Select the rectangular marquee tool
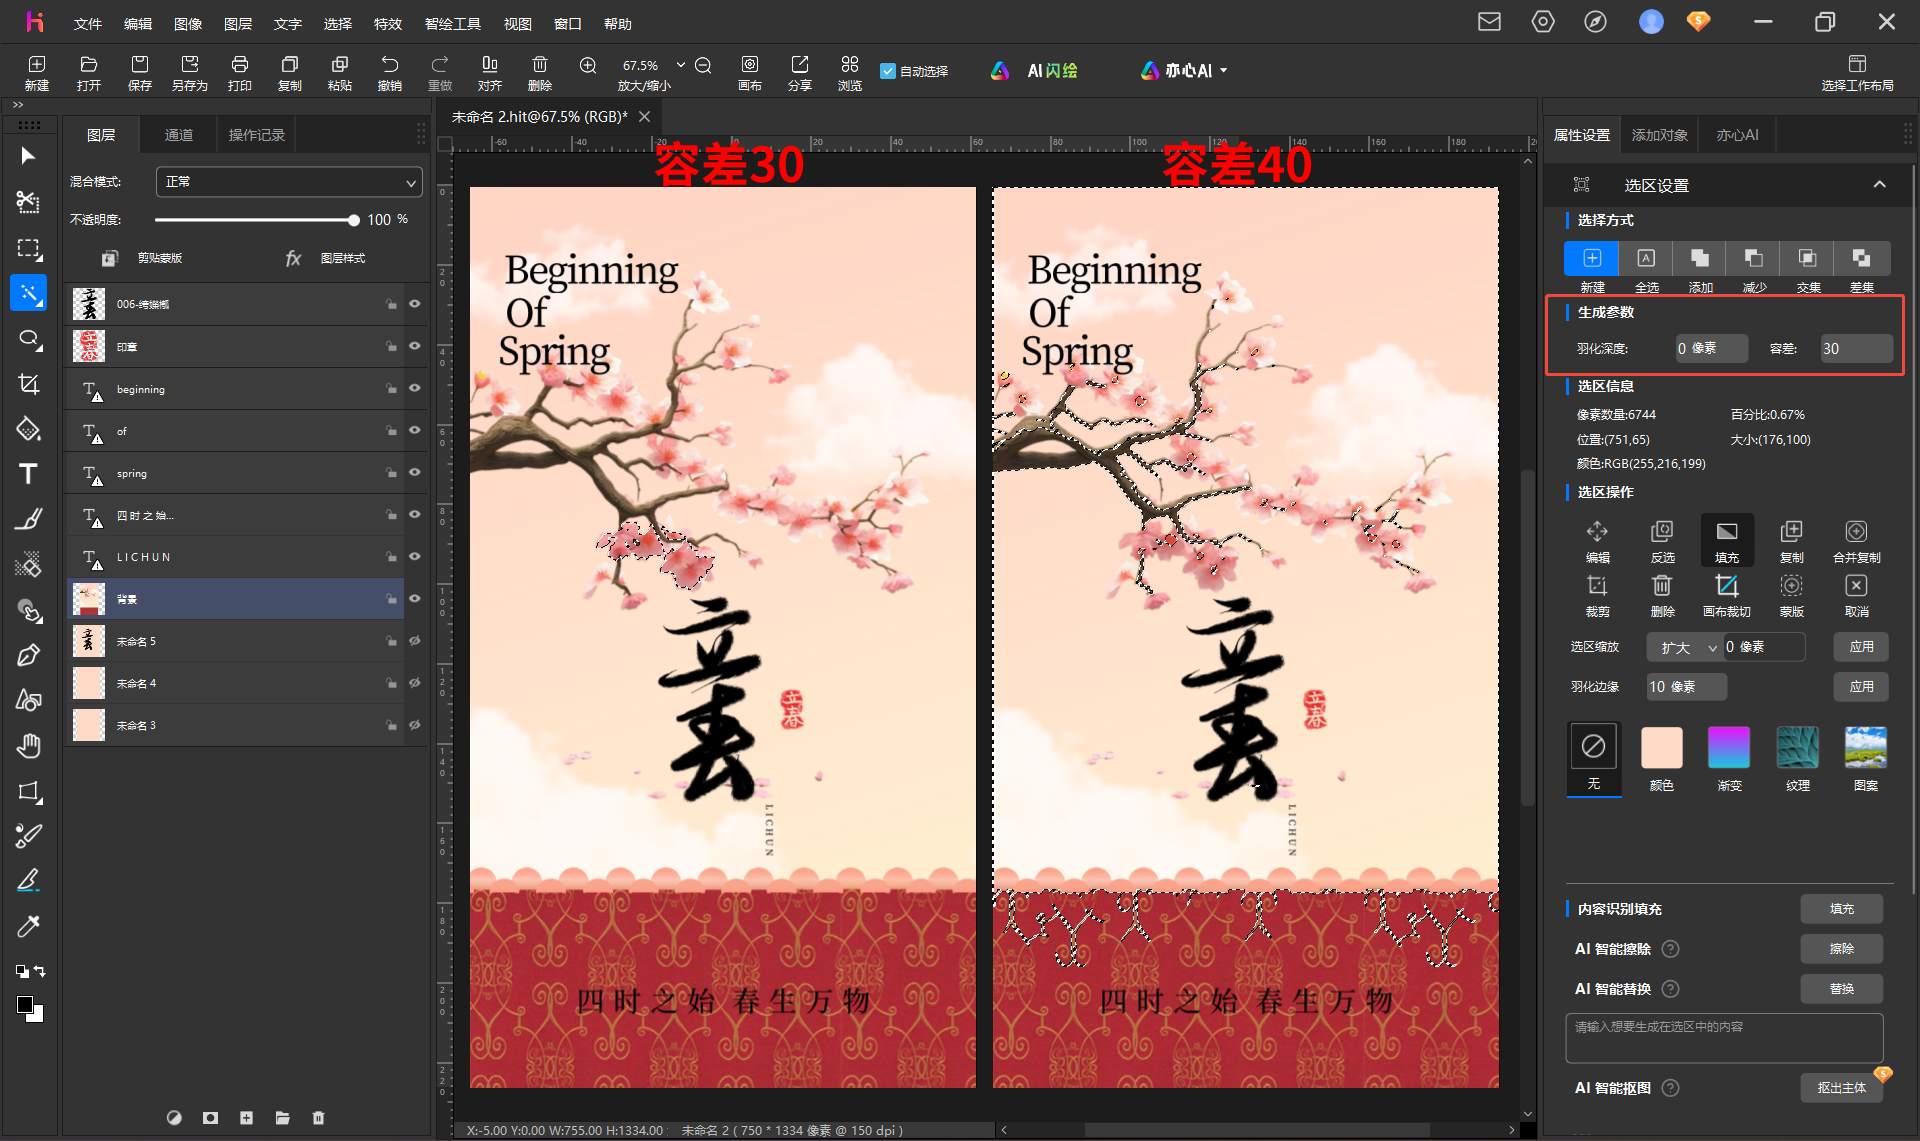This screenshot has width=1920, height=1141. pyautogui.click(x=28, y=248)
